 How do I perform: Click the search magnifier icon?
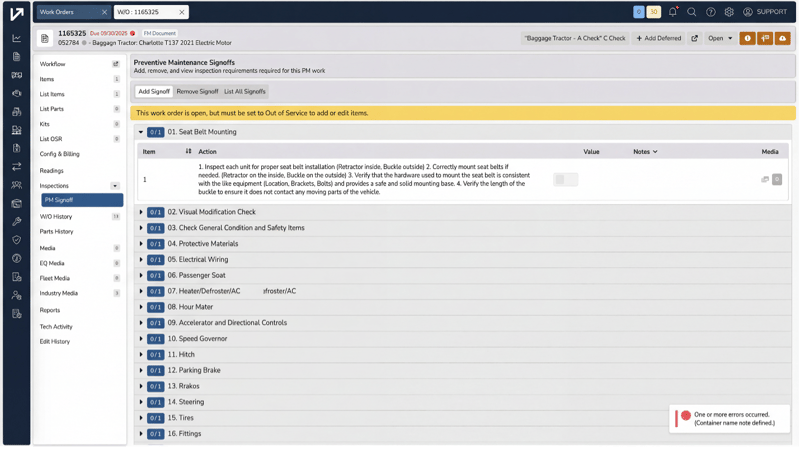tap(691, 12)
